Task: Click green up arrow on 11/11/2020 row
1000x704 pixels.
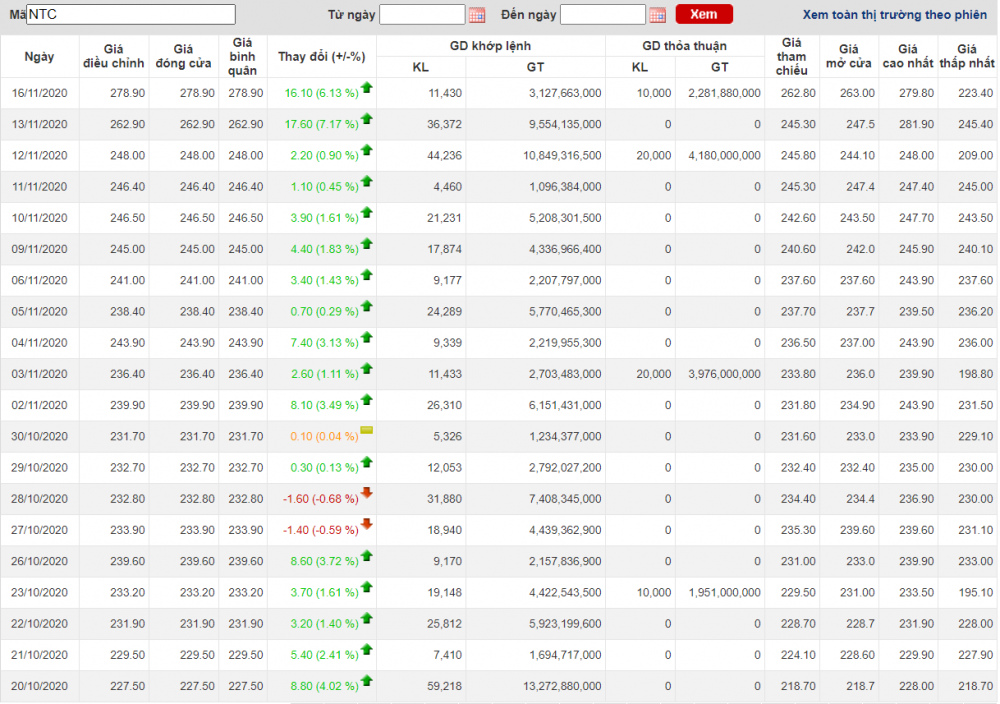Action: [x=367, y=182]
